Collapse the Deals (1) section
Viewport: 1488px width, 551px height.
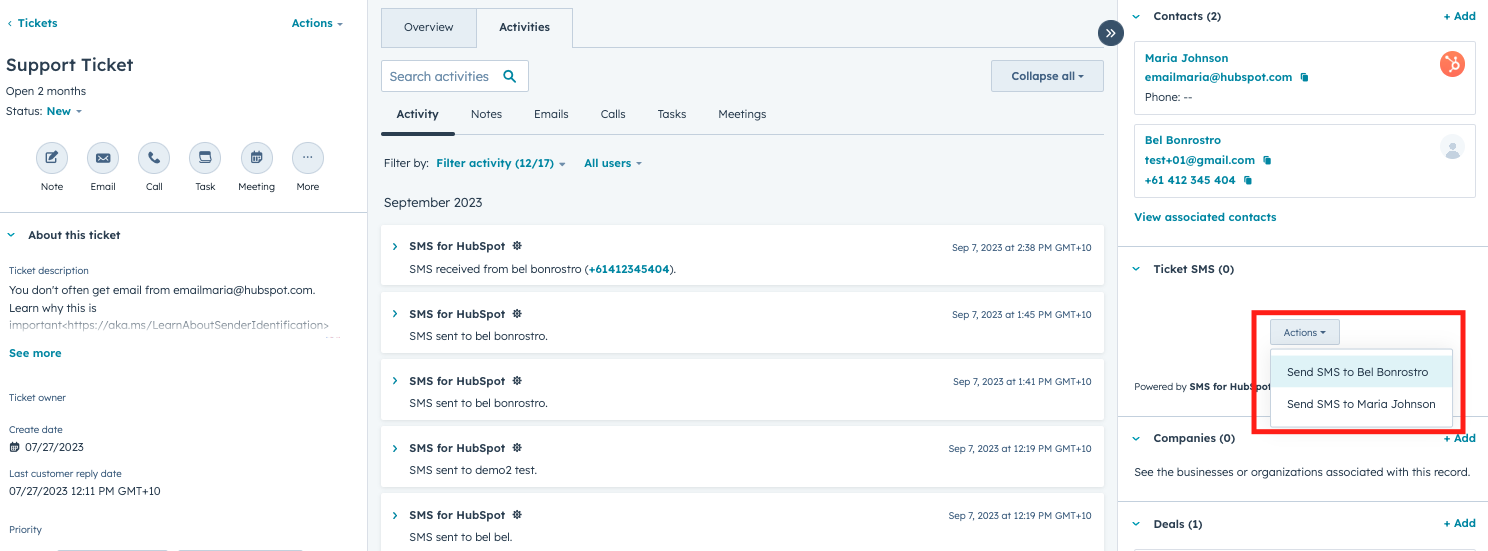(1136, 524)
